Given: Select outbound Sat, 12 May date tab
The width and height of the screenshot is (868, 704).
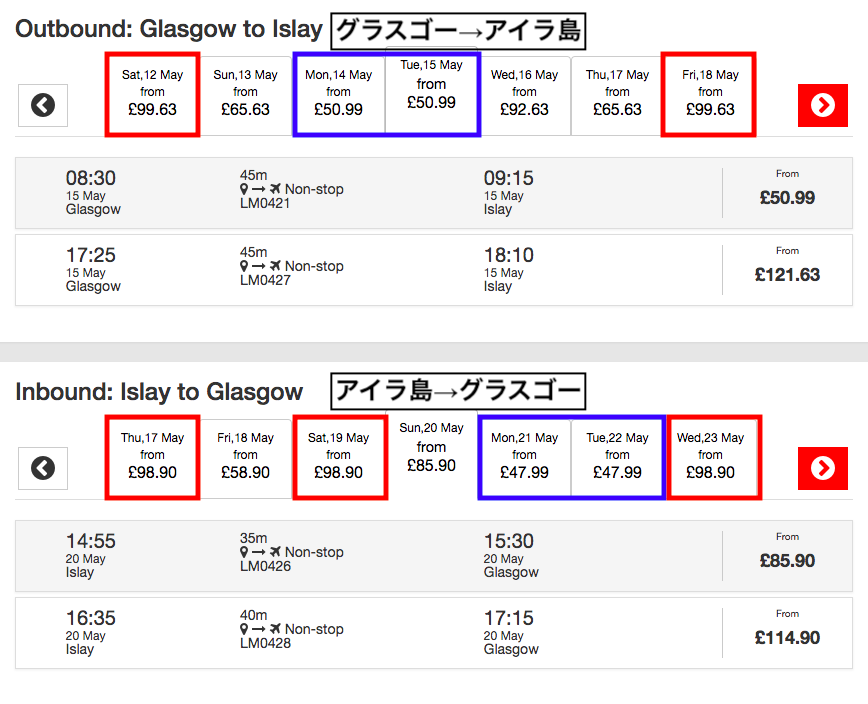Looking at the screenshot, I should pyautogui.click(x=153, y=93).
